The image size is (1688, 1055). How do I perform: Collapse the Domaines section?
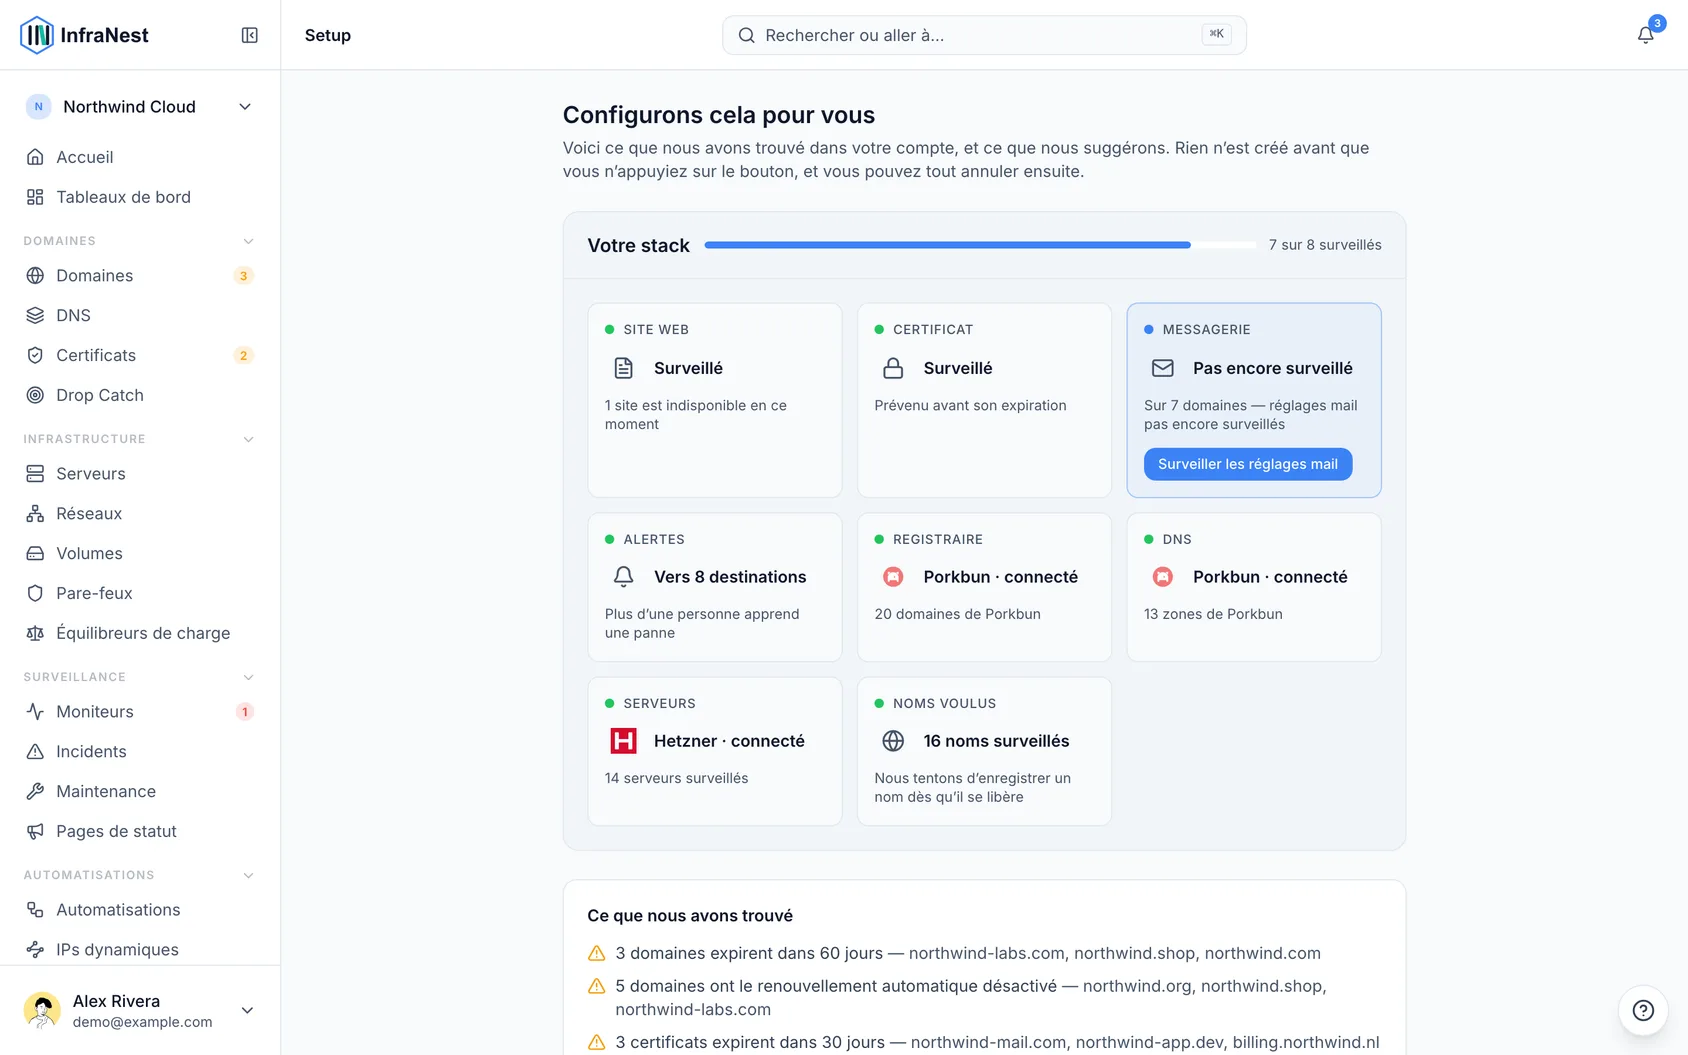pos(248,241)
